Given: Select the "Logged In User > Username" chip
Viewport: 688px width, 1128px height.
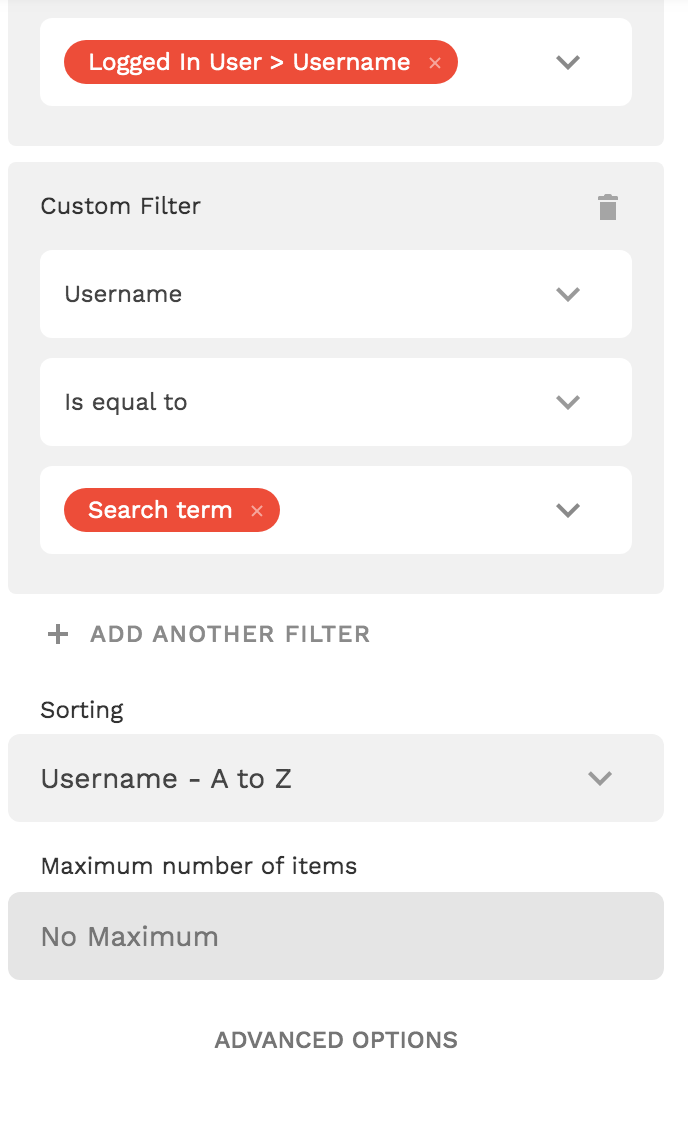Looking at the screenshot, I should coord(249,62).
